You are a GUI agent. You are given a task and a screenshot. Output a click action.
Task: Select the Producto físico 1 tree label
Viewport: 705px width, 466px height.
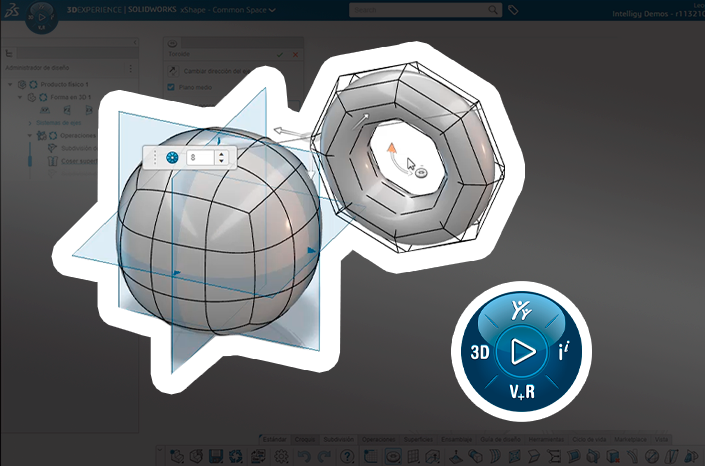point(64,84)
